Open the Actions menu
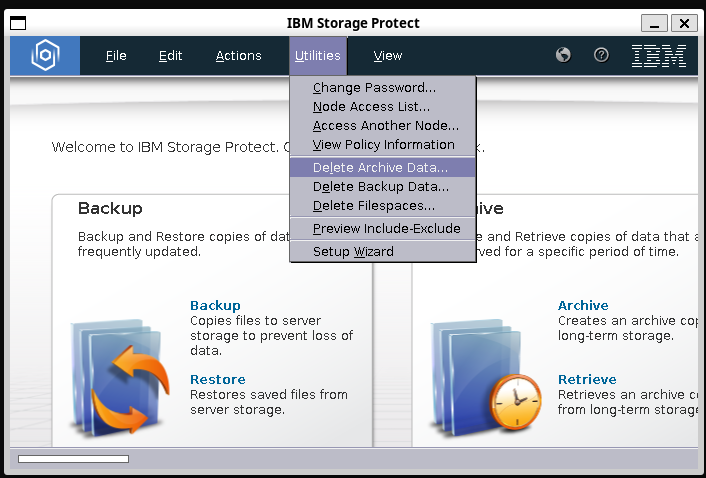The height and width of the screenshot is (478, 706). click(238, 56)
